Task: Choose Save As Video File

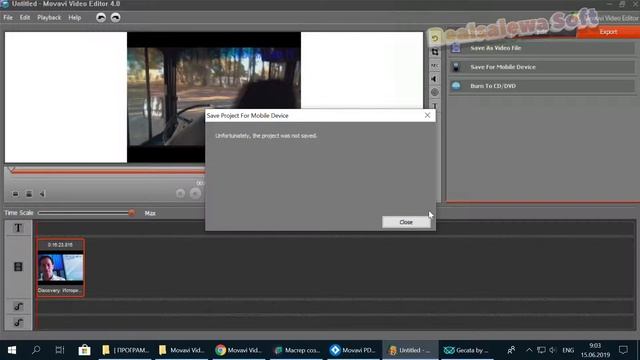Action: click(x=541, y=48)
